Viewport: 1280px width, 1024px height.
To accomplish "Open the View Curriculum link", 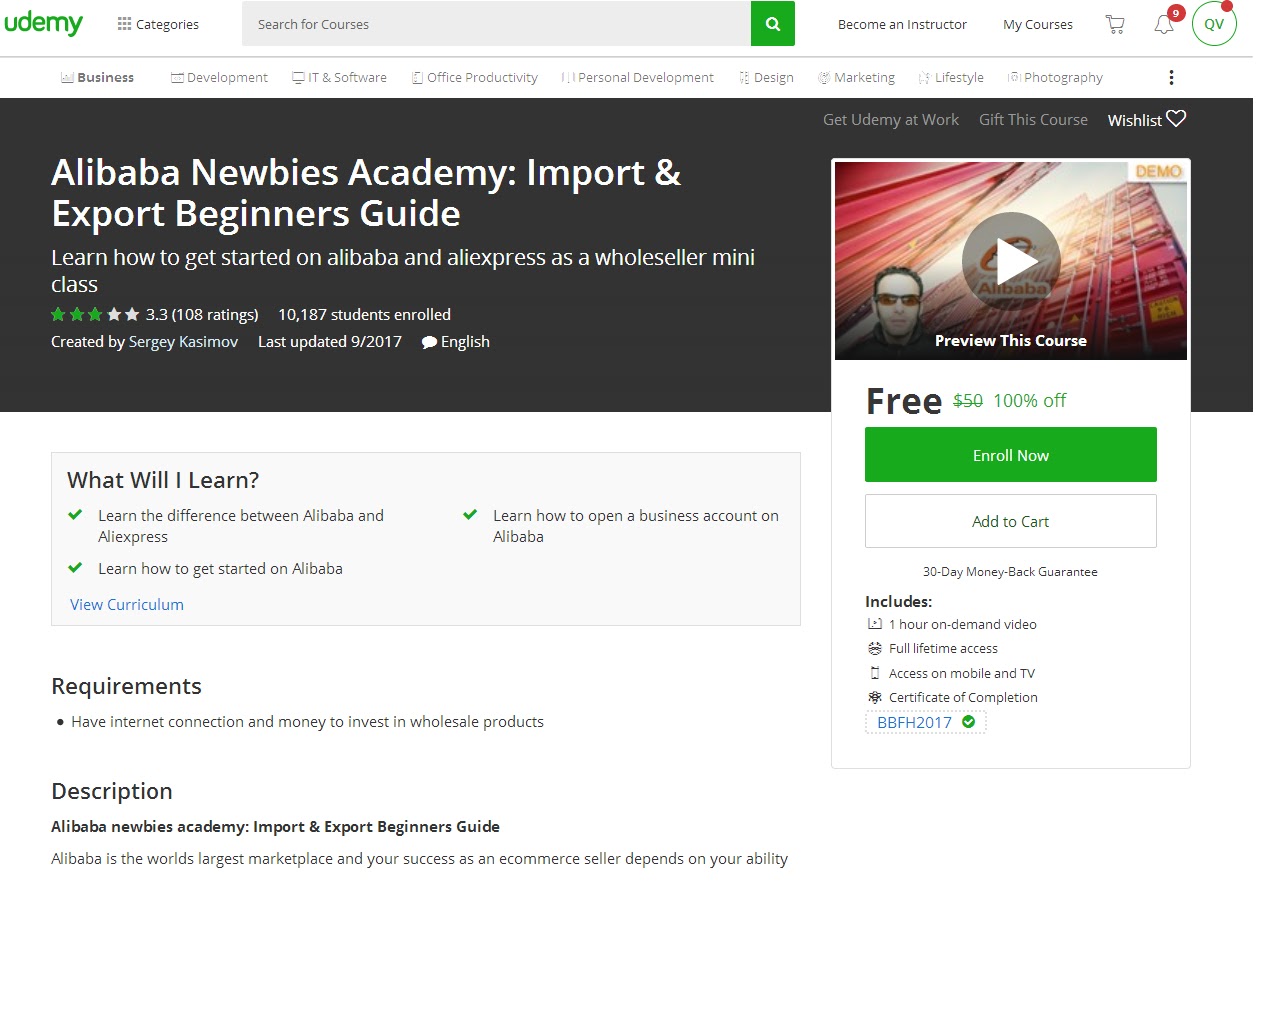I will (x=127, y=604).
